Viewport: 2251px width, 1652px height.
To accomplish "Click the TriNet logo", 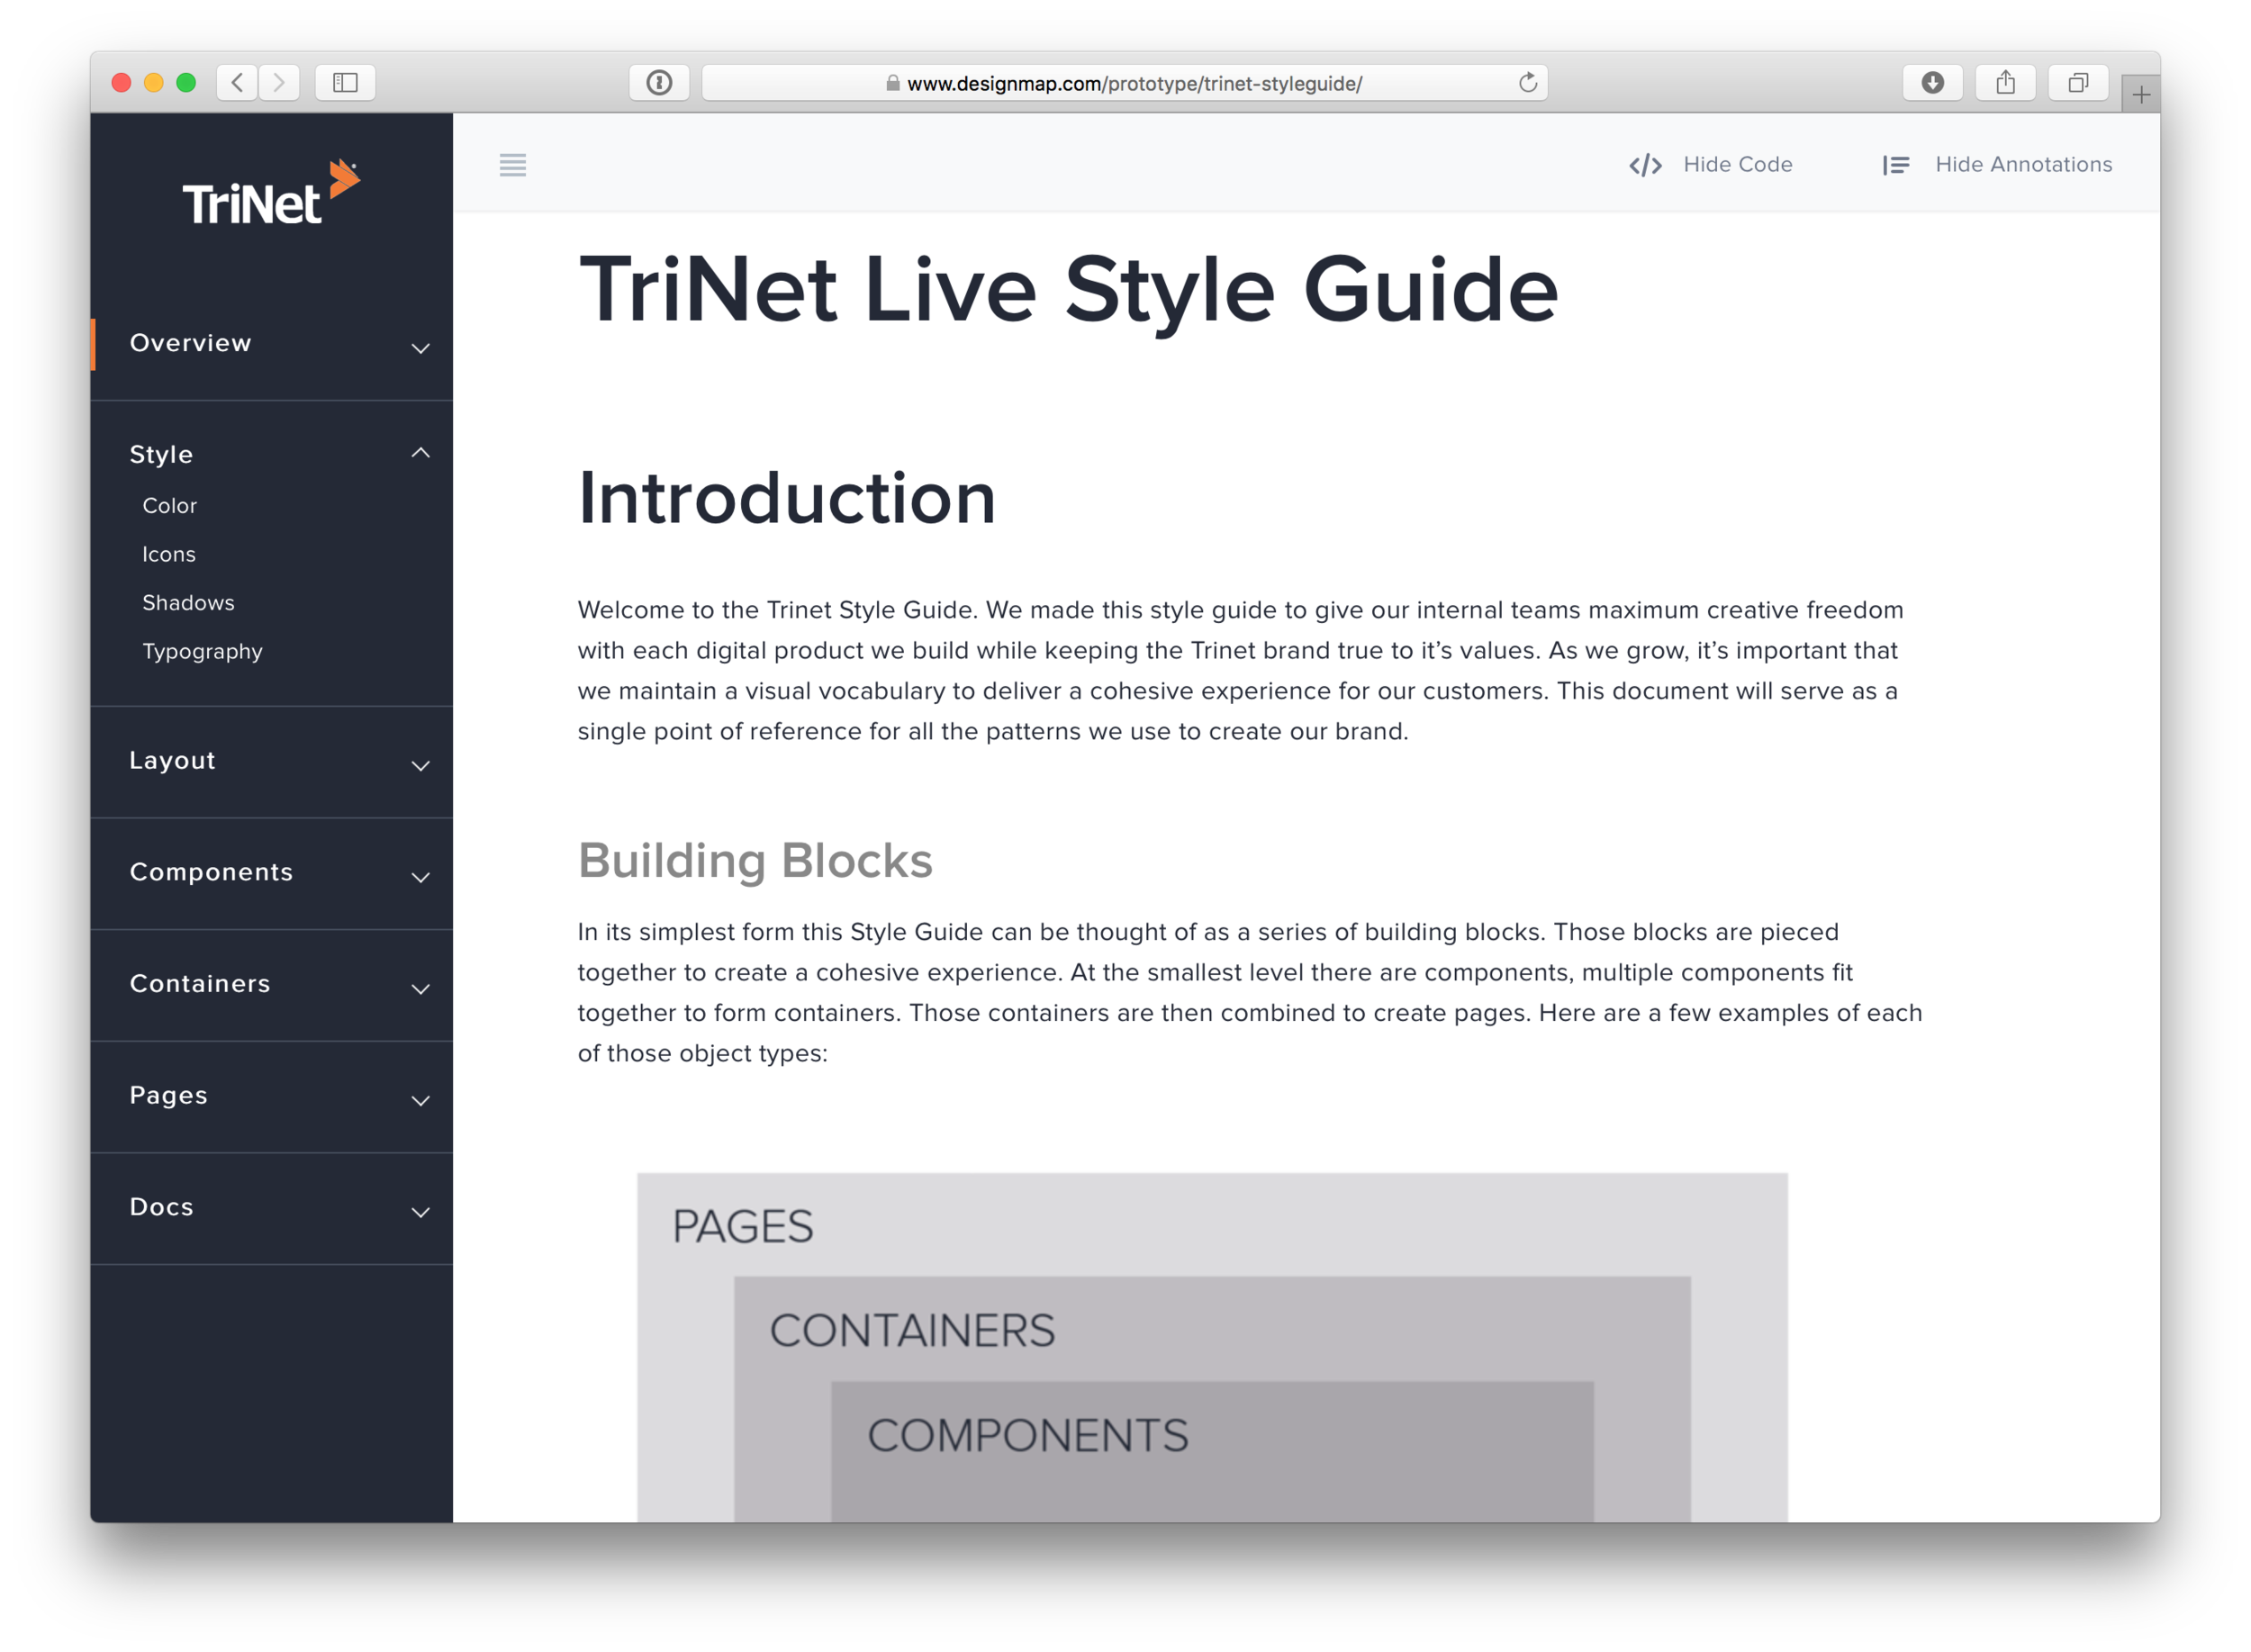I will coord(270,193).
